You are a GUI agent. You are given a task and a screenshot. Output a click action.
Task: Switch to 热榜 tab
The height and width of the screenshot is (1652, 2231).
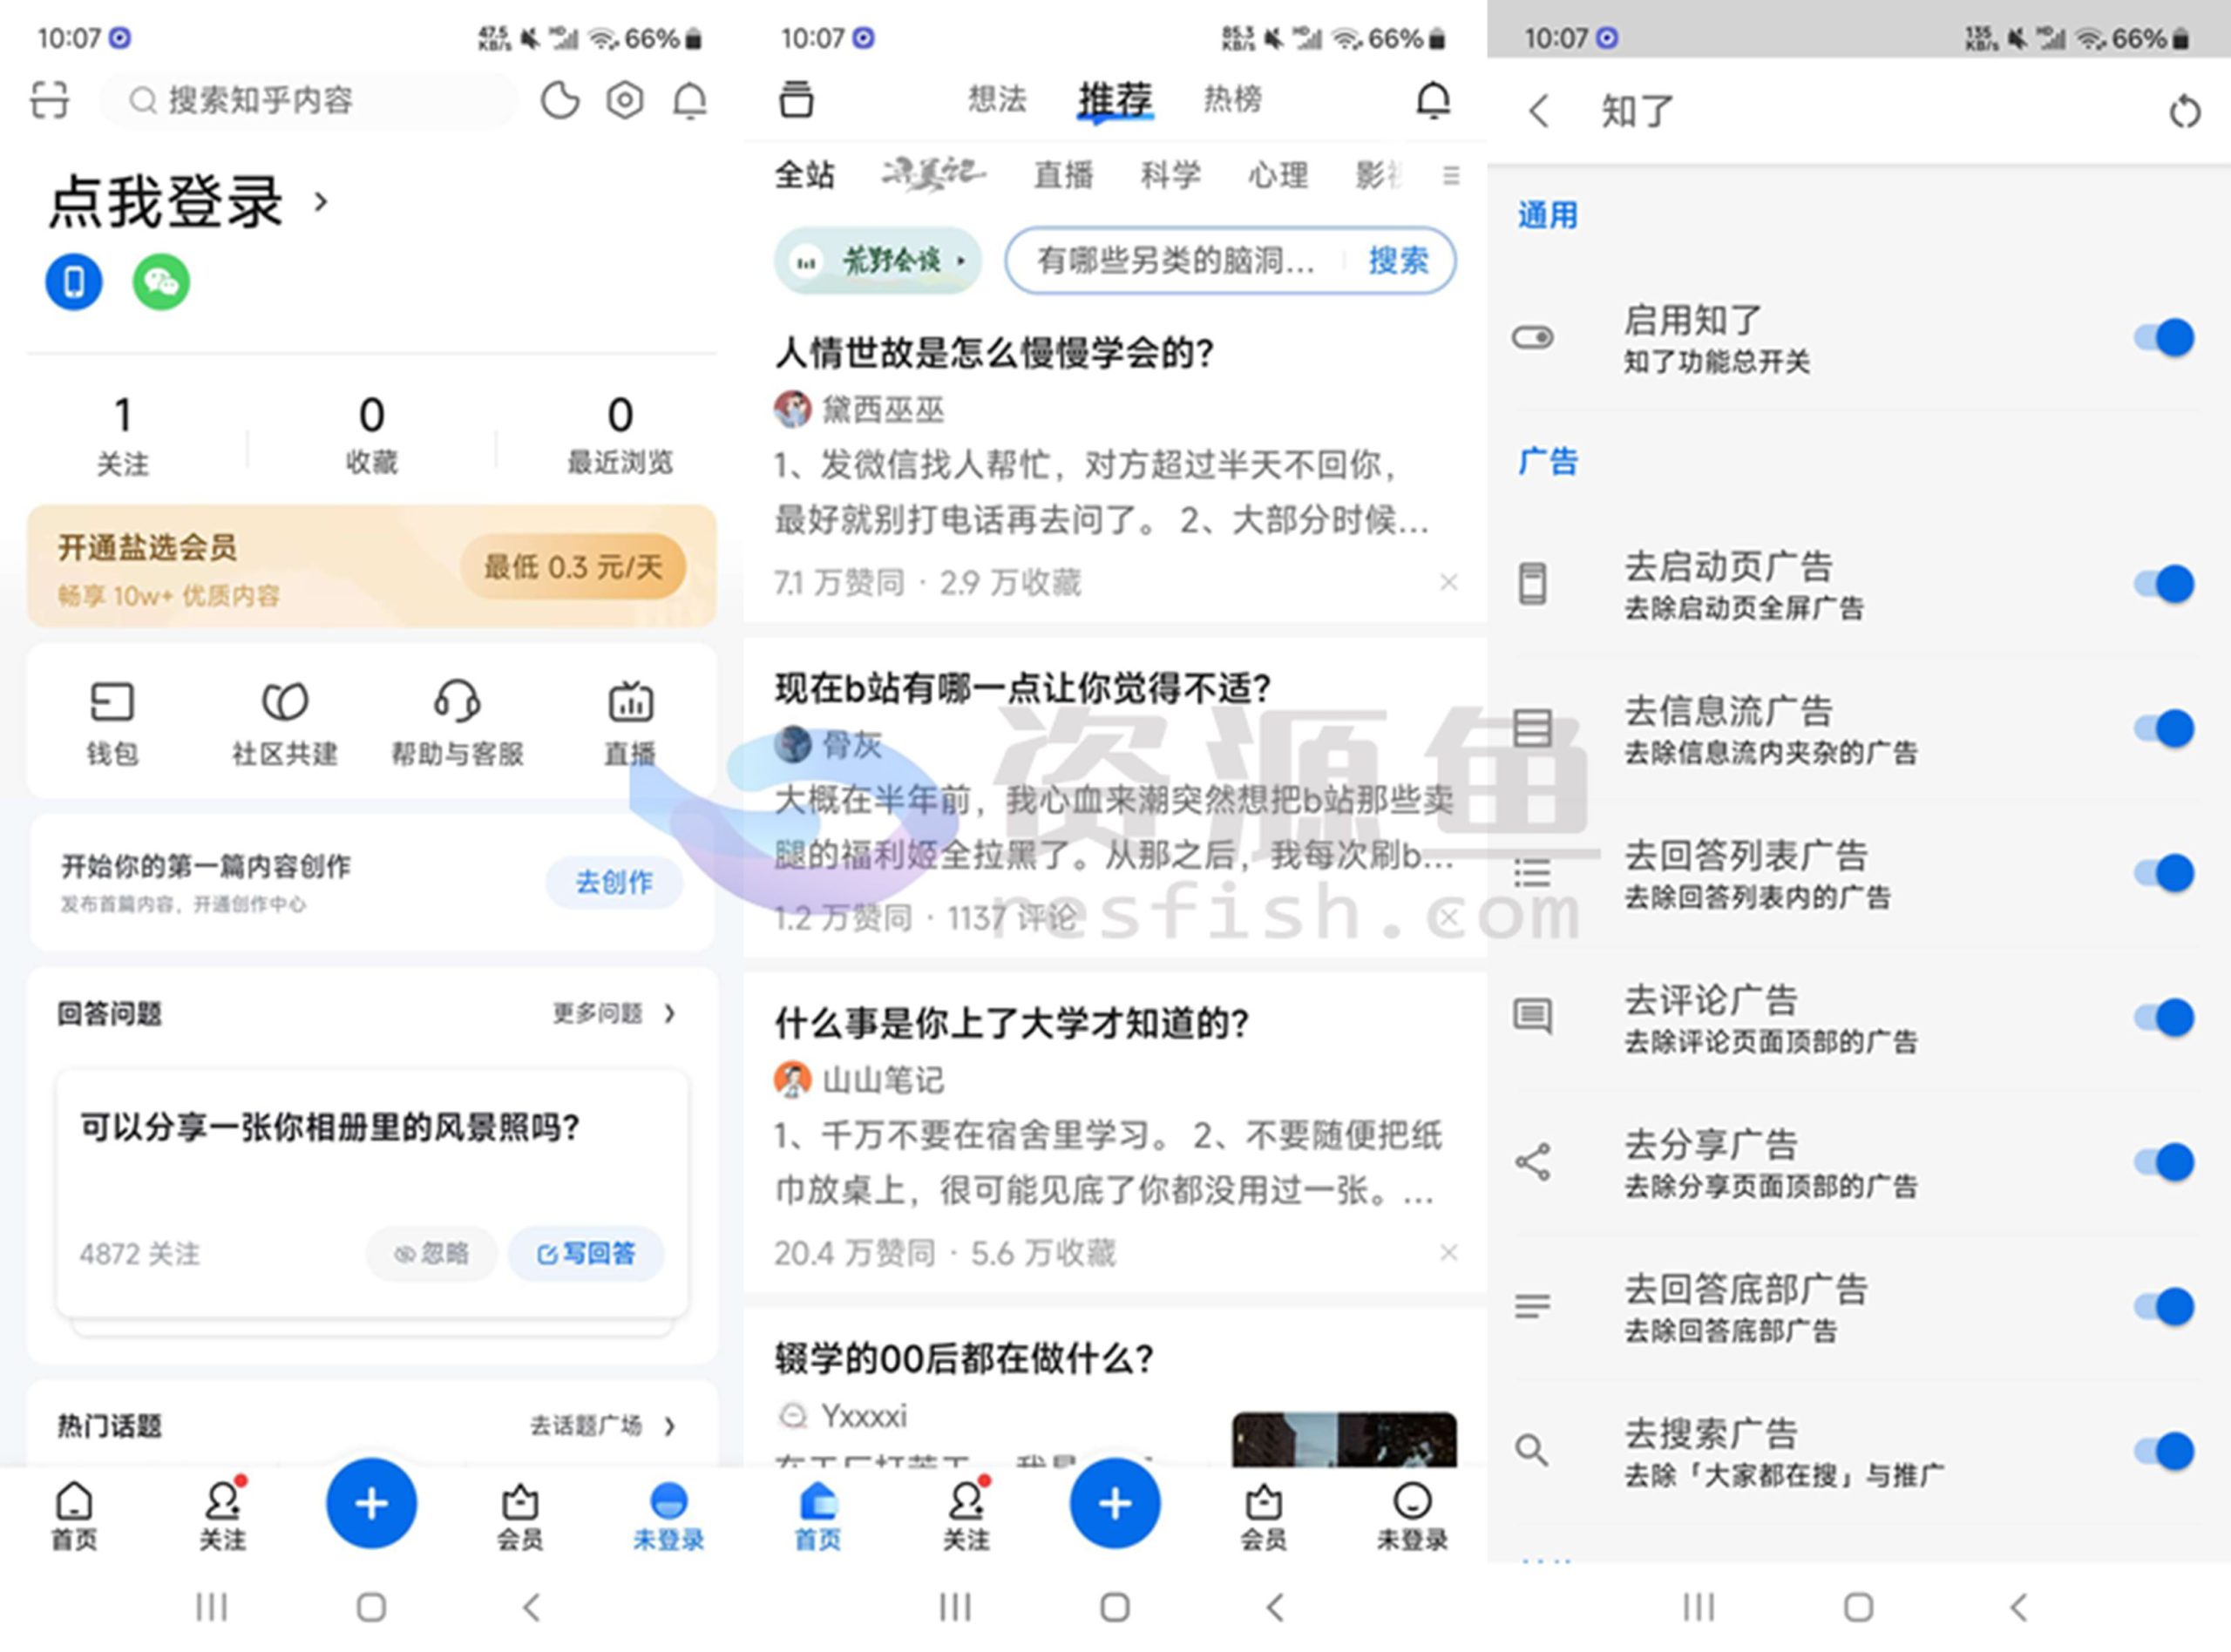point(1232,99)
